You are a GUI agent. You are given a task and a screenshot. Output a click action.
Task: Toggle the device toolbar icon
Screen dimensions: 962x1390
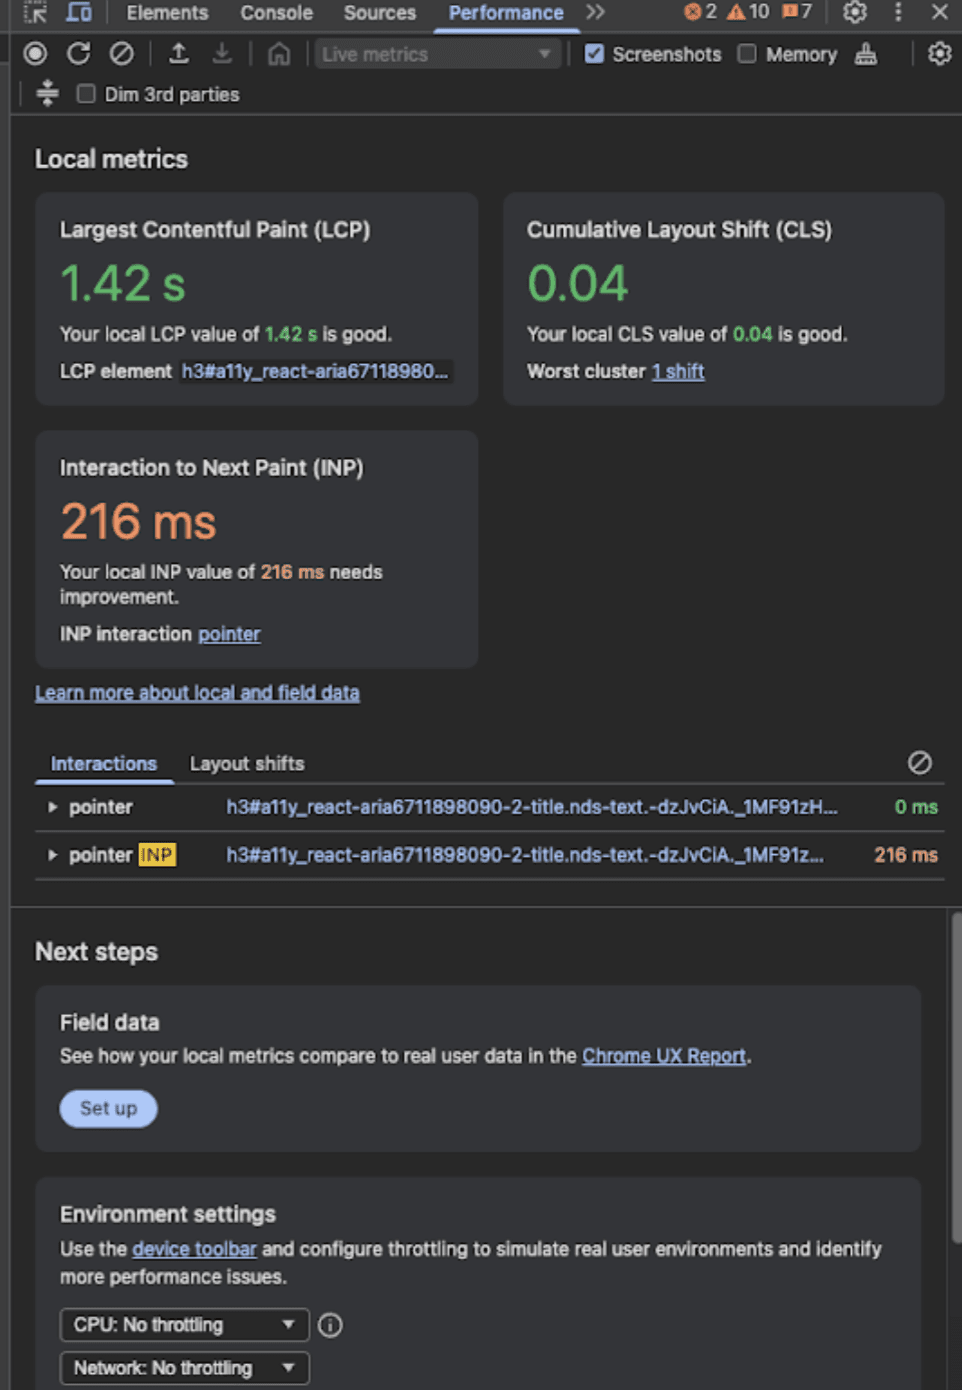click(78, 12)
